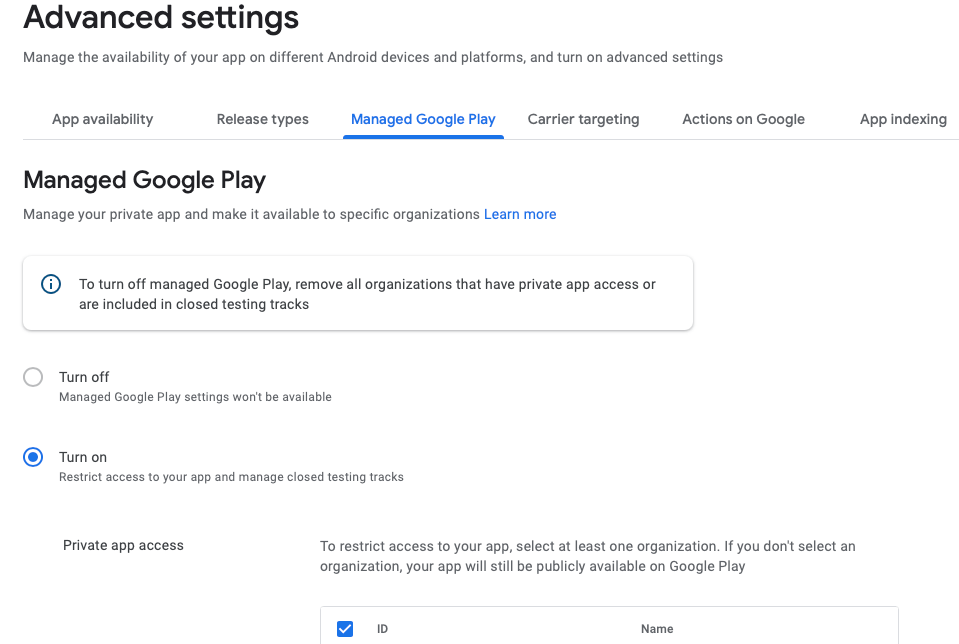Open the Learn more link
Viewport: 959px width, 644px height.
[x=520, y=214]
